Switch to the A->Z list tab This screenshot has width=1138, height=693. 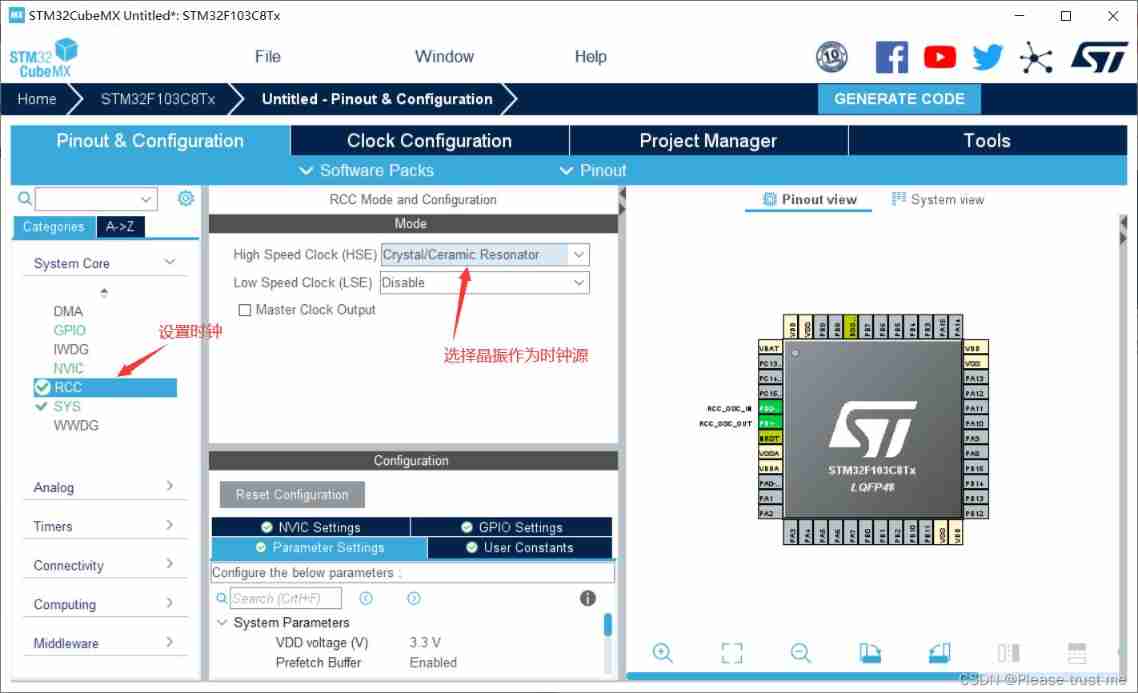click(x=120, y=226)
